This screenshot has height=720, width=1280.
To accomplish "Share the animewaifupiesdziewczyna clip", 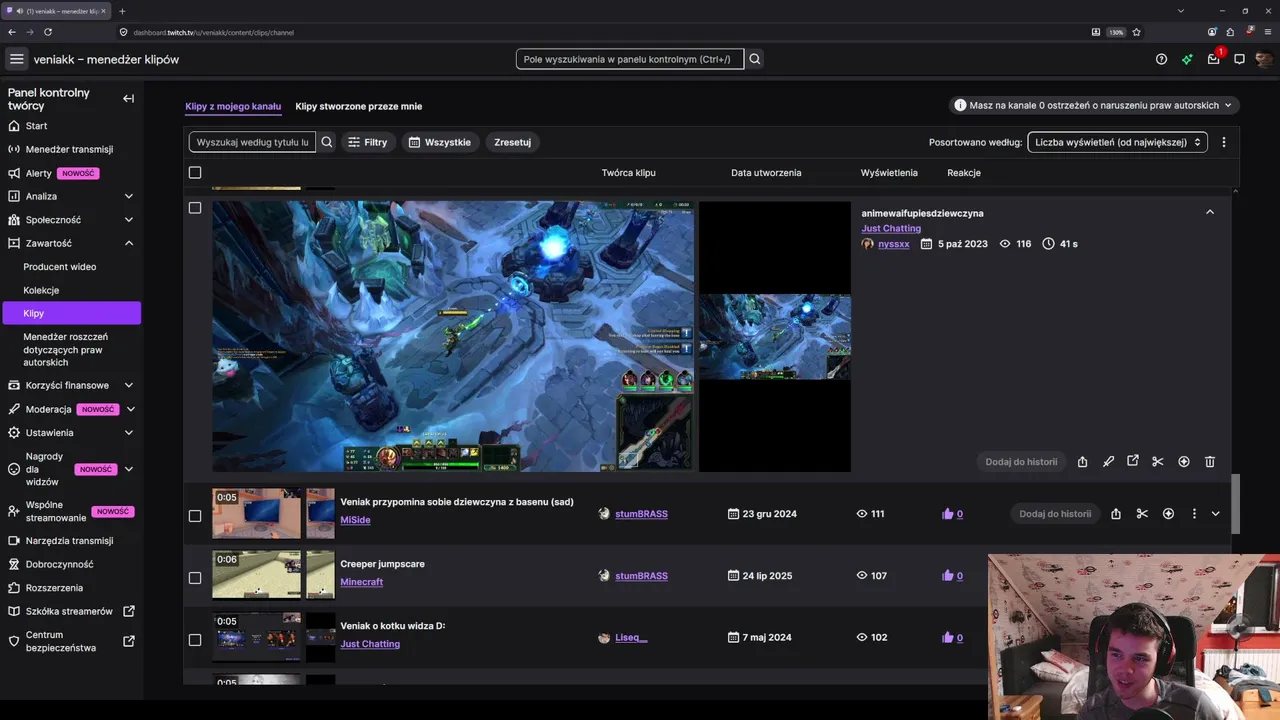I will (1082, 462).
